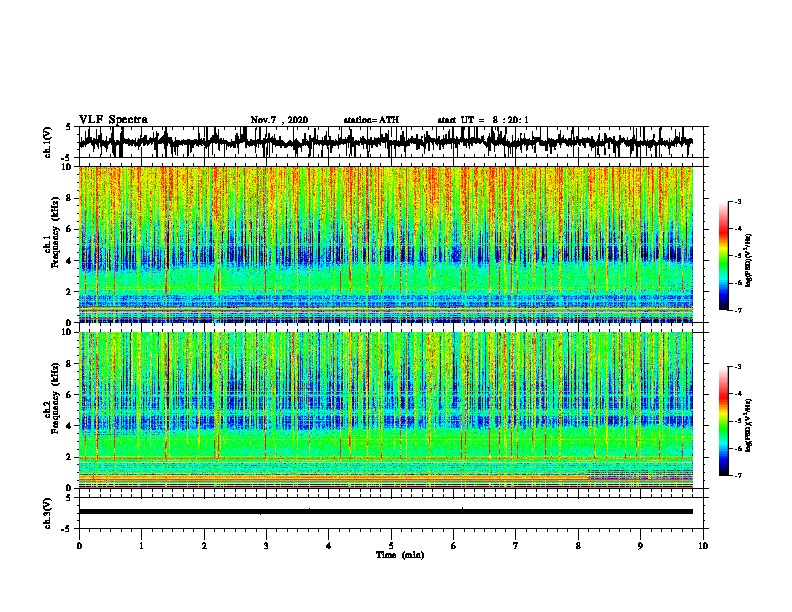Click the "start UT = 8 :20: 1" text
This screenshot has height=612, width=792.
pos(483,120)
